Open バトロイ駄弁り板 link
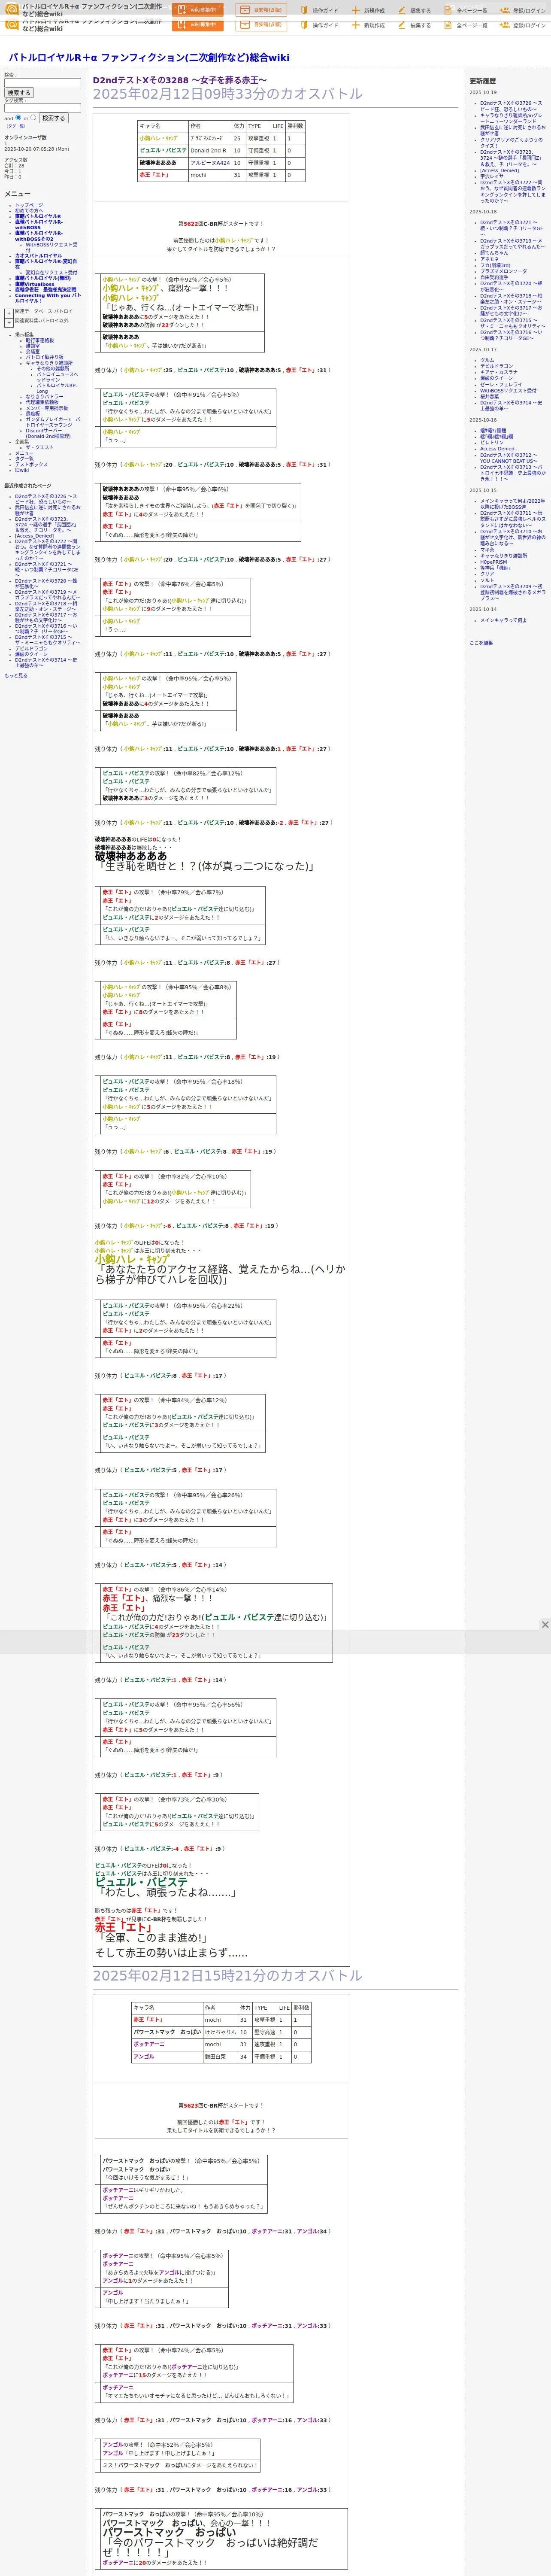 44,357
